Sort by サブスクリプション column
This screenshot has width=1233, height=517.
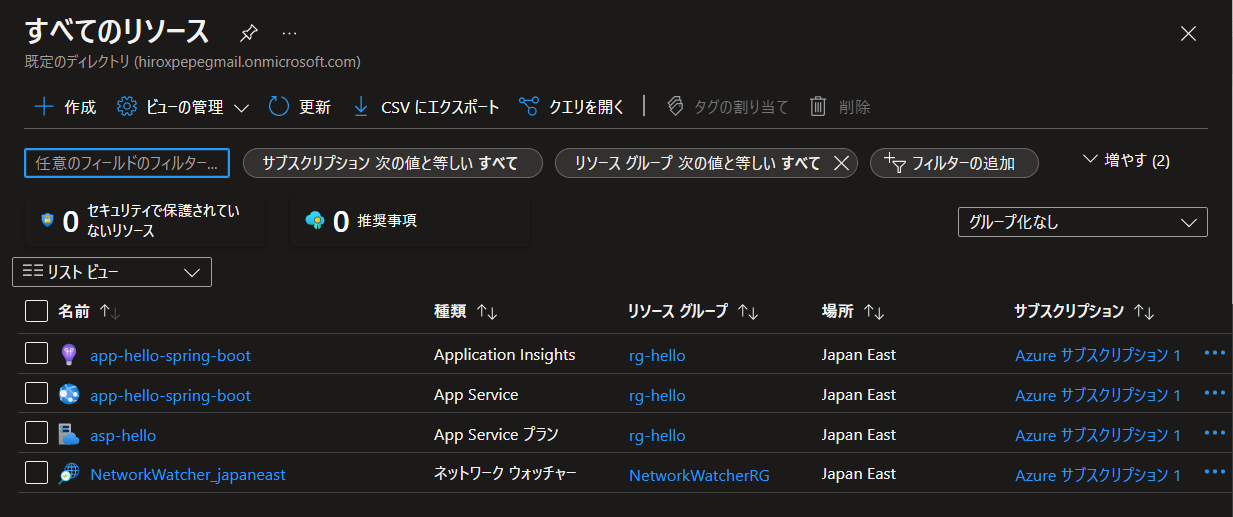pos(1084,312)
